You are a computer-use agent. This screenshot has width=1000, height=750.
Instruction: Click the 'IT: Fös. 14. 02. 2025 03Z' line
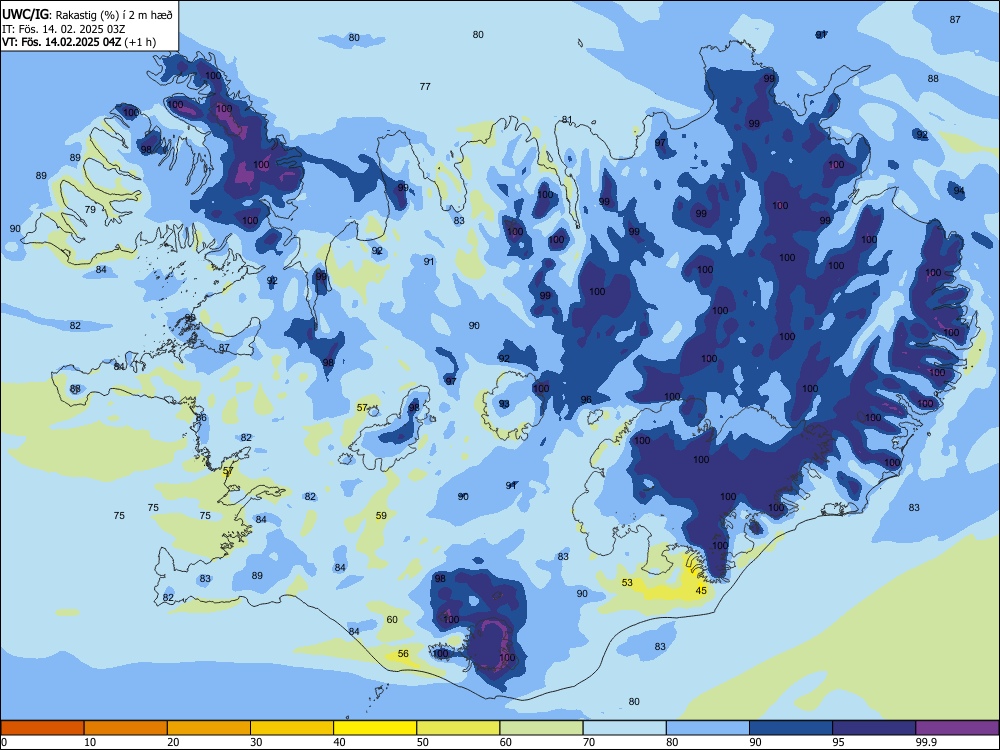tap(64, 29)
